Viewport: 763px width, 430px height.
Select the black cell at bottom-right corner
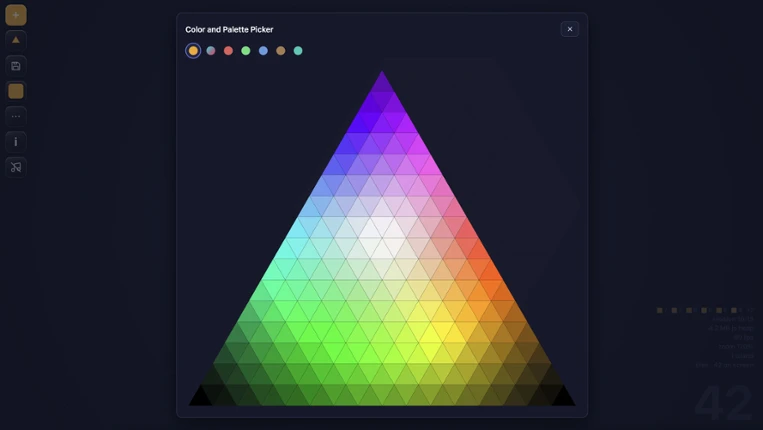(x=563, y=398)
